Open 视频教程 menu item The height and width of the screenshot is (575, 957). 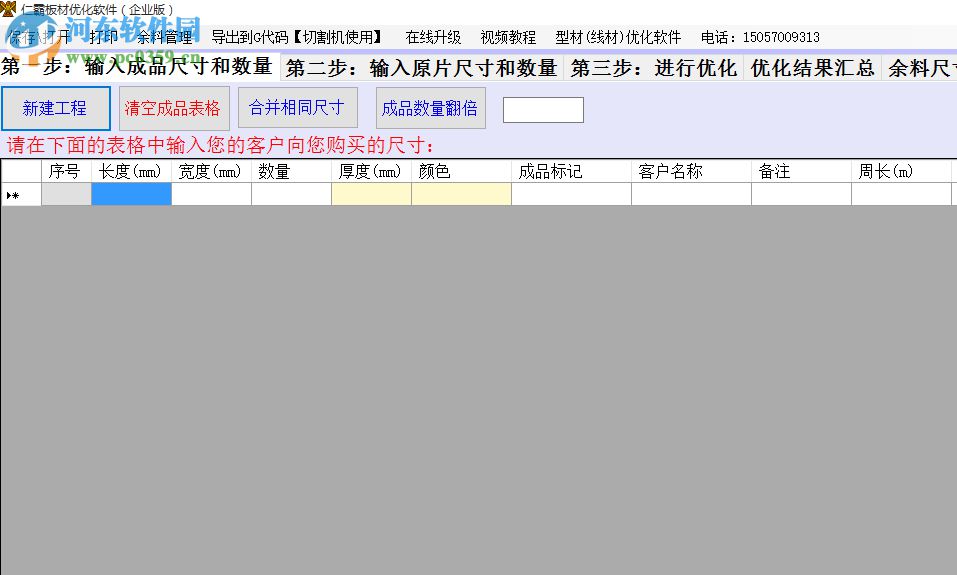pos(508,37)
